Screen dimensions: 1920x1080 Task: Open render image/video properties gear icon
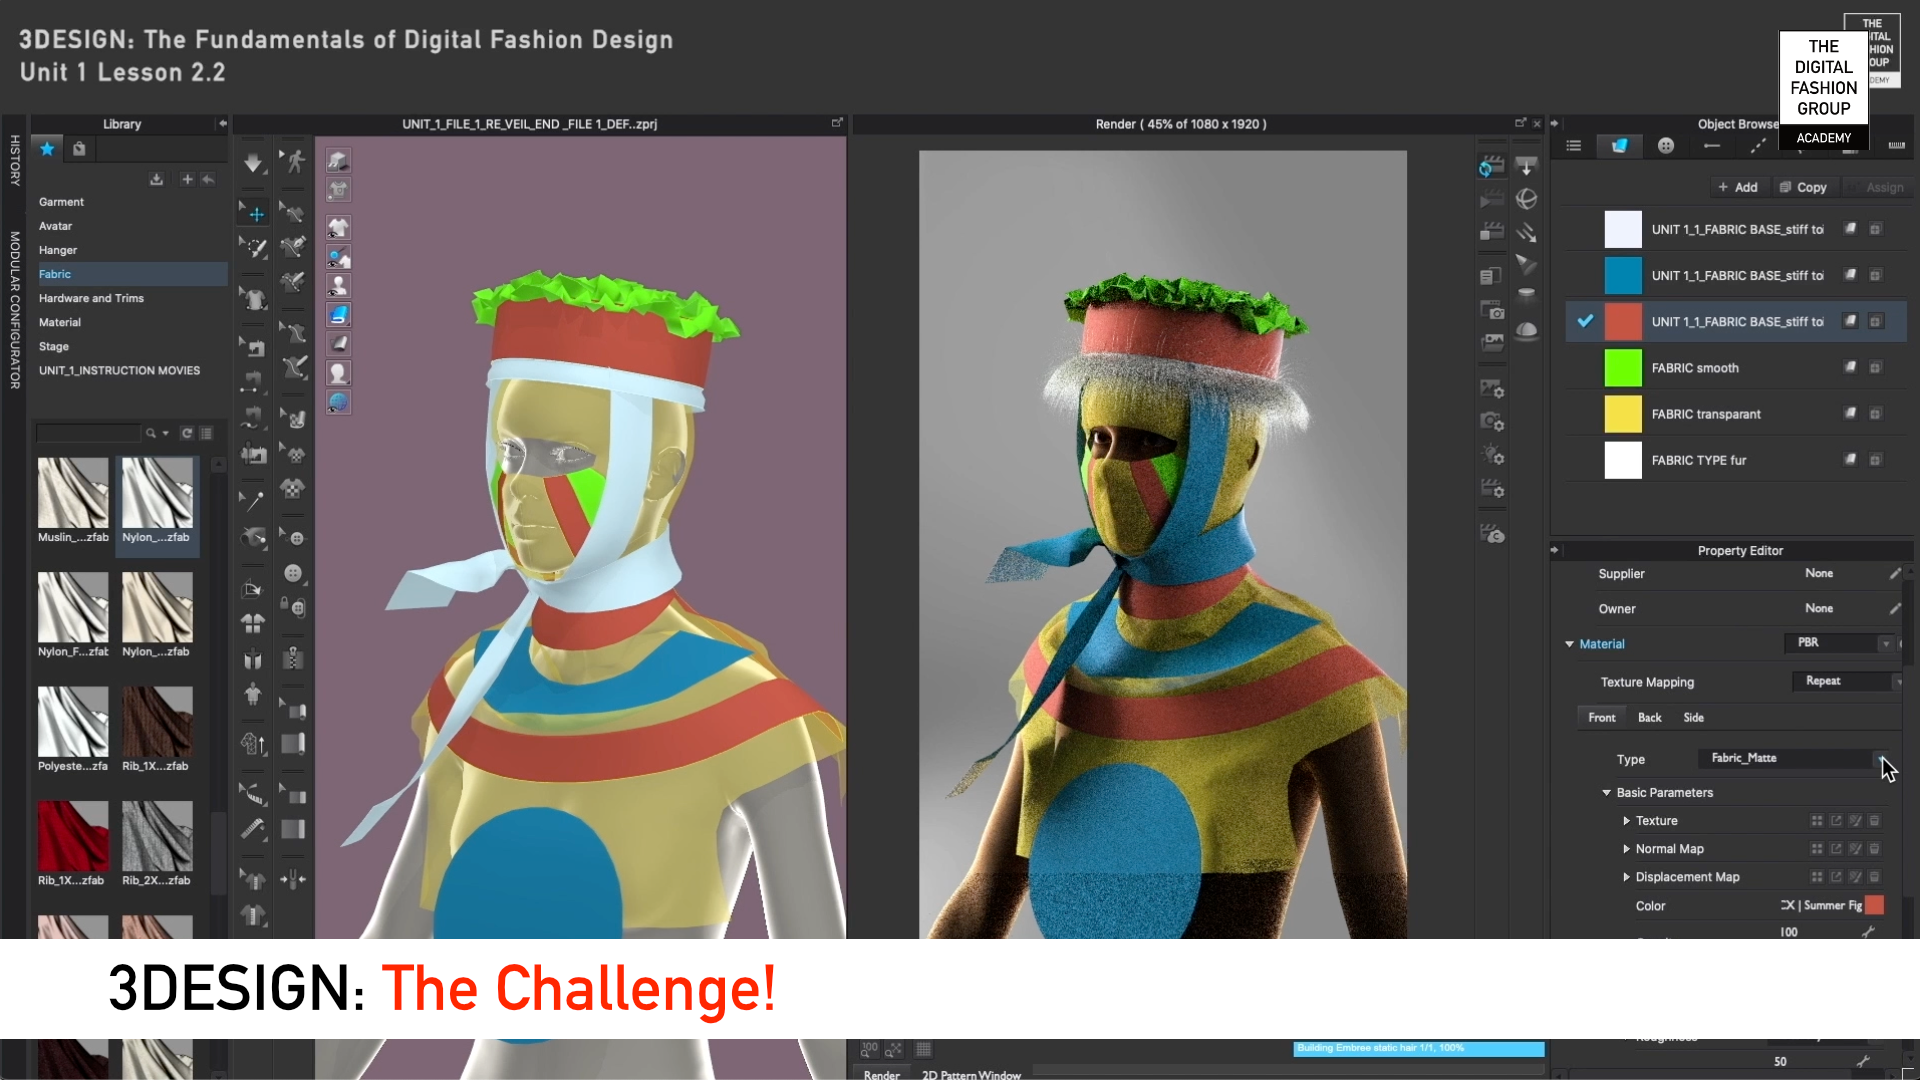tap(1492, 388)
